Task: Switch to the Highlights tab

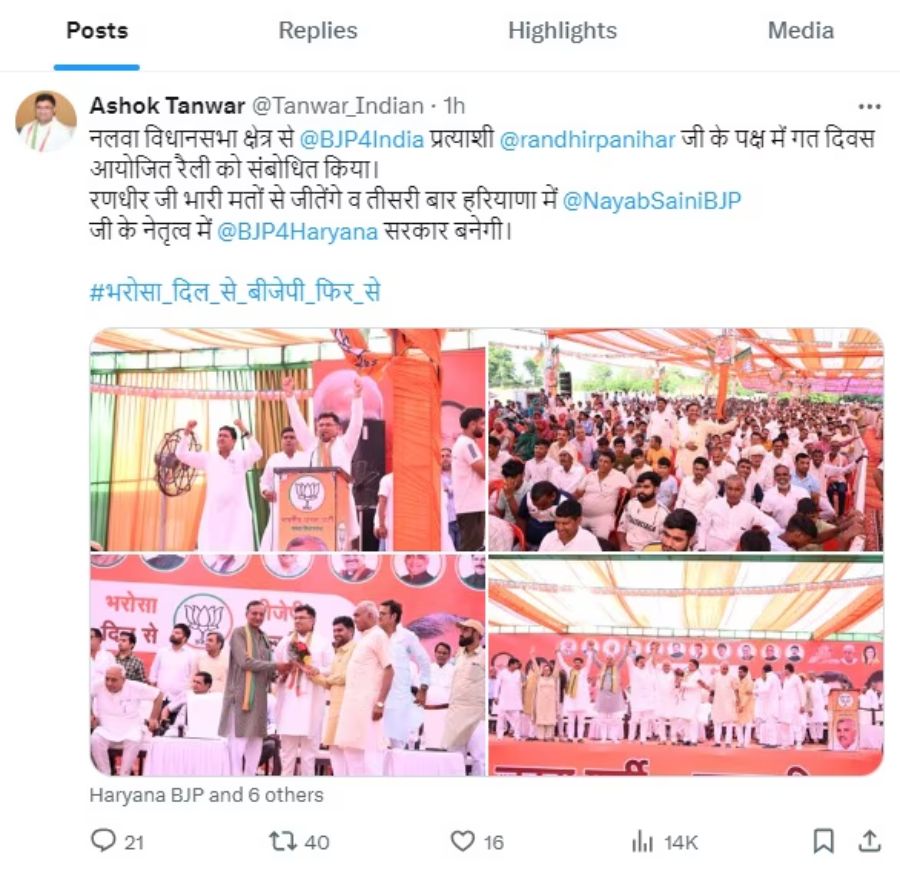Action: coord(562,30)
